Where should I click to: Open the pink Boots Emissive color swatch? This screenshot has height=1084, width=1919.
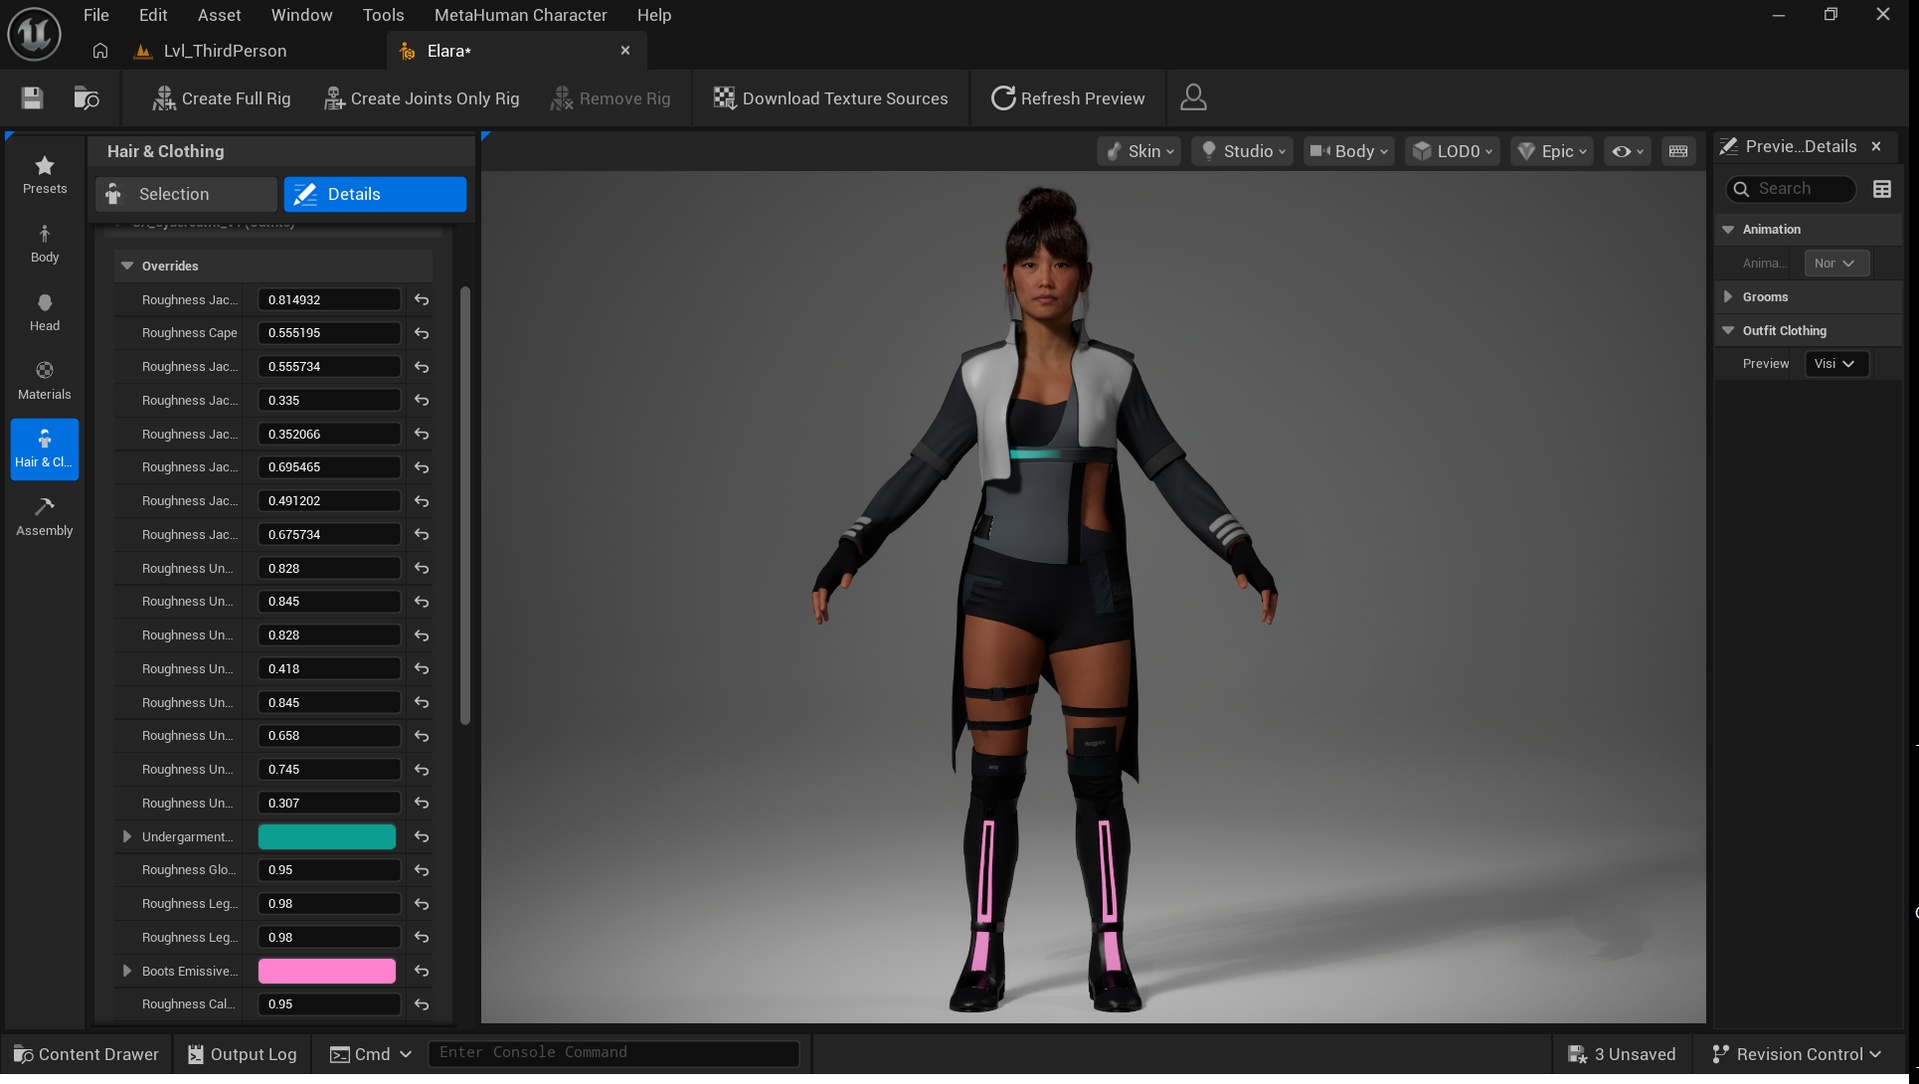point(327,971)
